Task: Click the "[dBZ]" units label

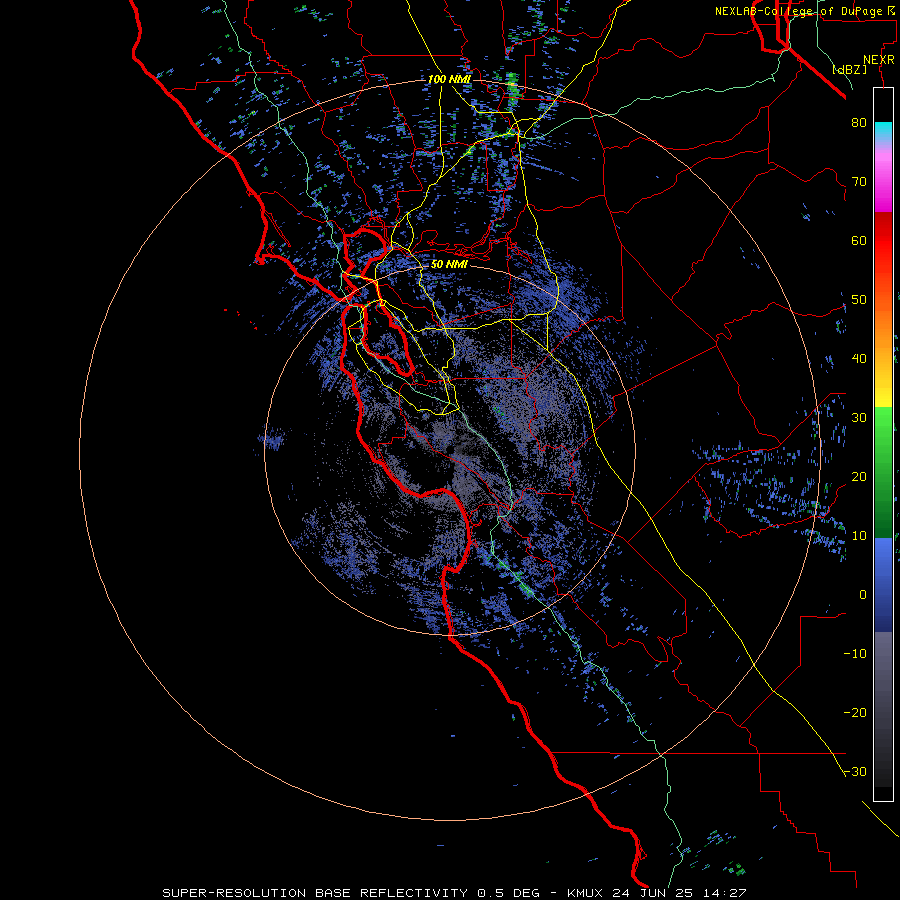Action: click(849, 70)
